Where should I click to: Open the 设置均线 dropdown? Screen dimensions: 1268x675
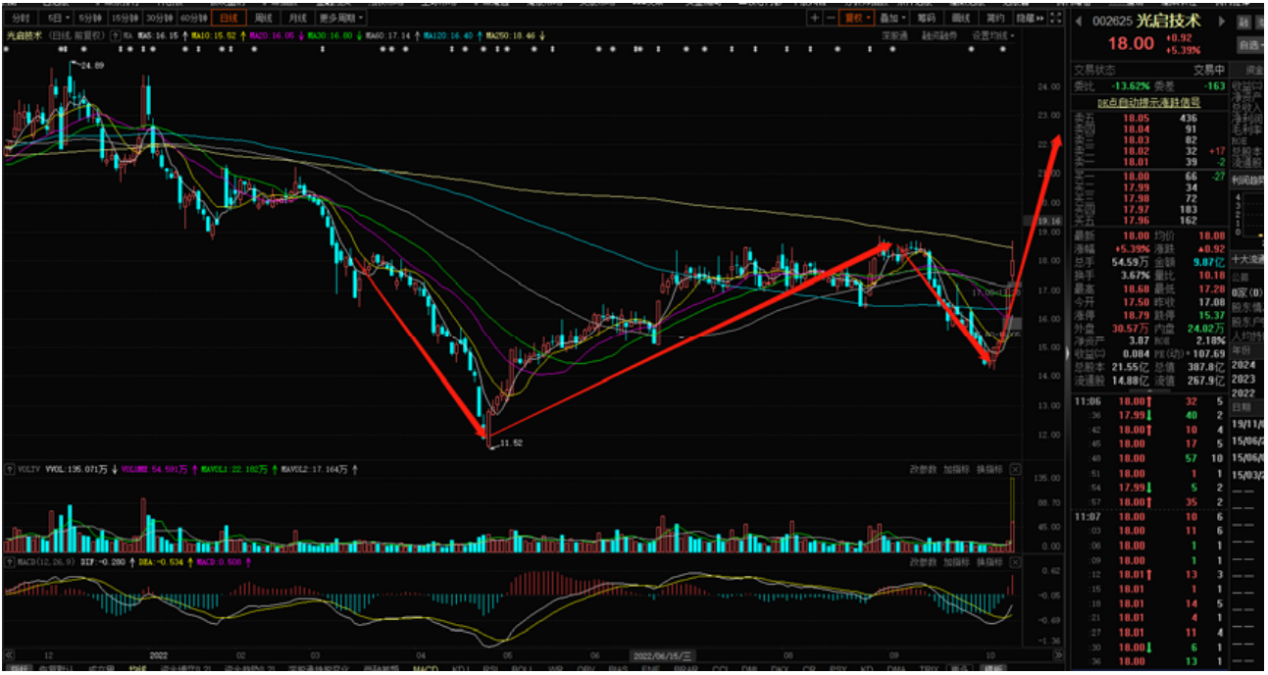993,36
